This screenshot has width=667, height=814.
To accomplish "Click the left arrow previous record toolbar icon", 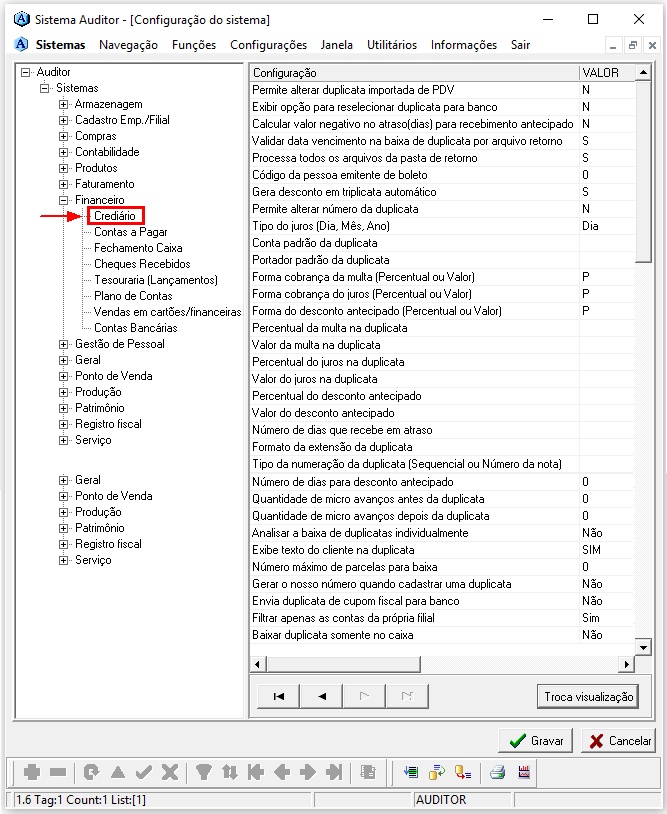I will click(281, 772).
